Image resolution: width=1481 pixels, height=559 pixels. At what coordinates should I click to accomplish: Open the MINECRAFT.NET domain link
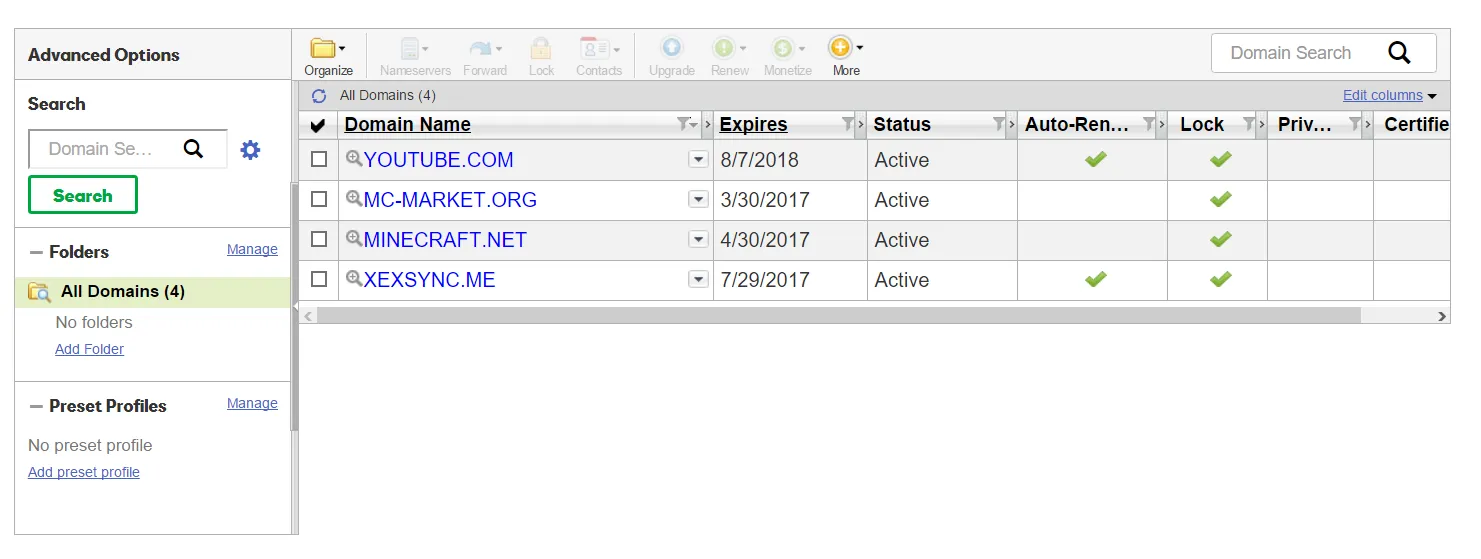(445, 240)
